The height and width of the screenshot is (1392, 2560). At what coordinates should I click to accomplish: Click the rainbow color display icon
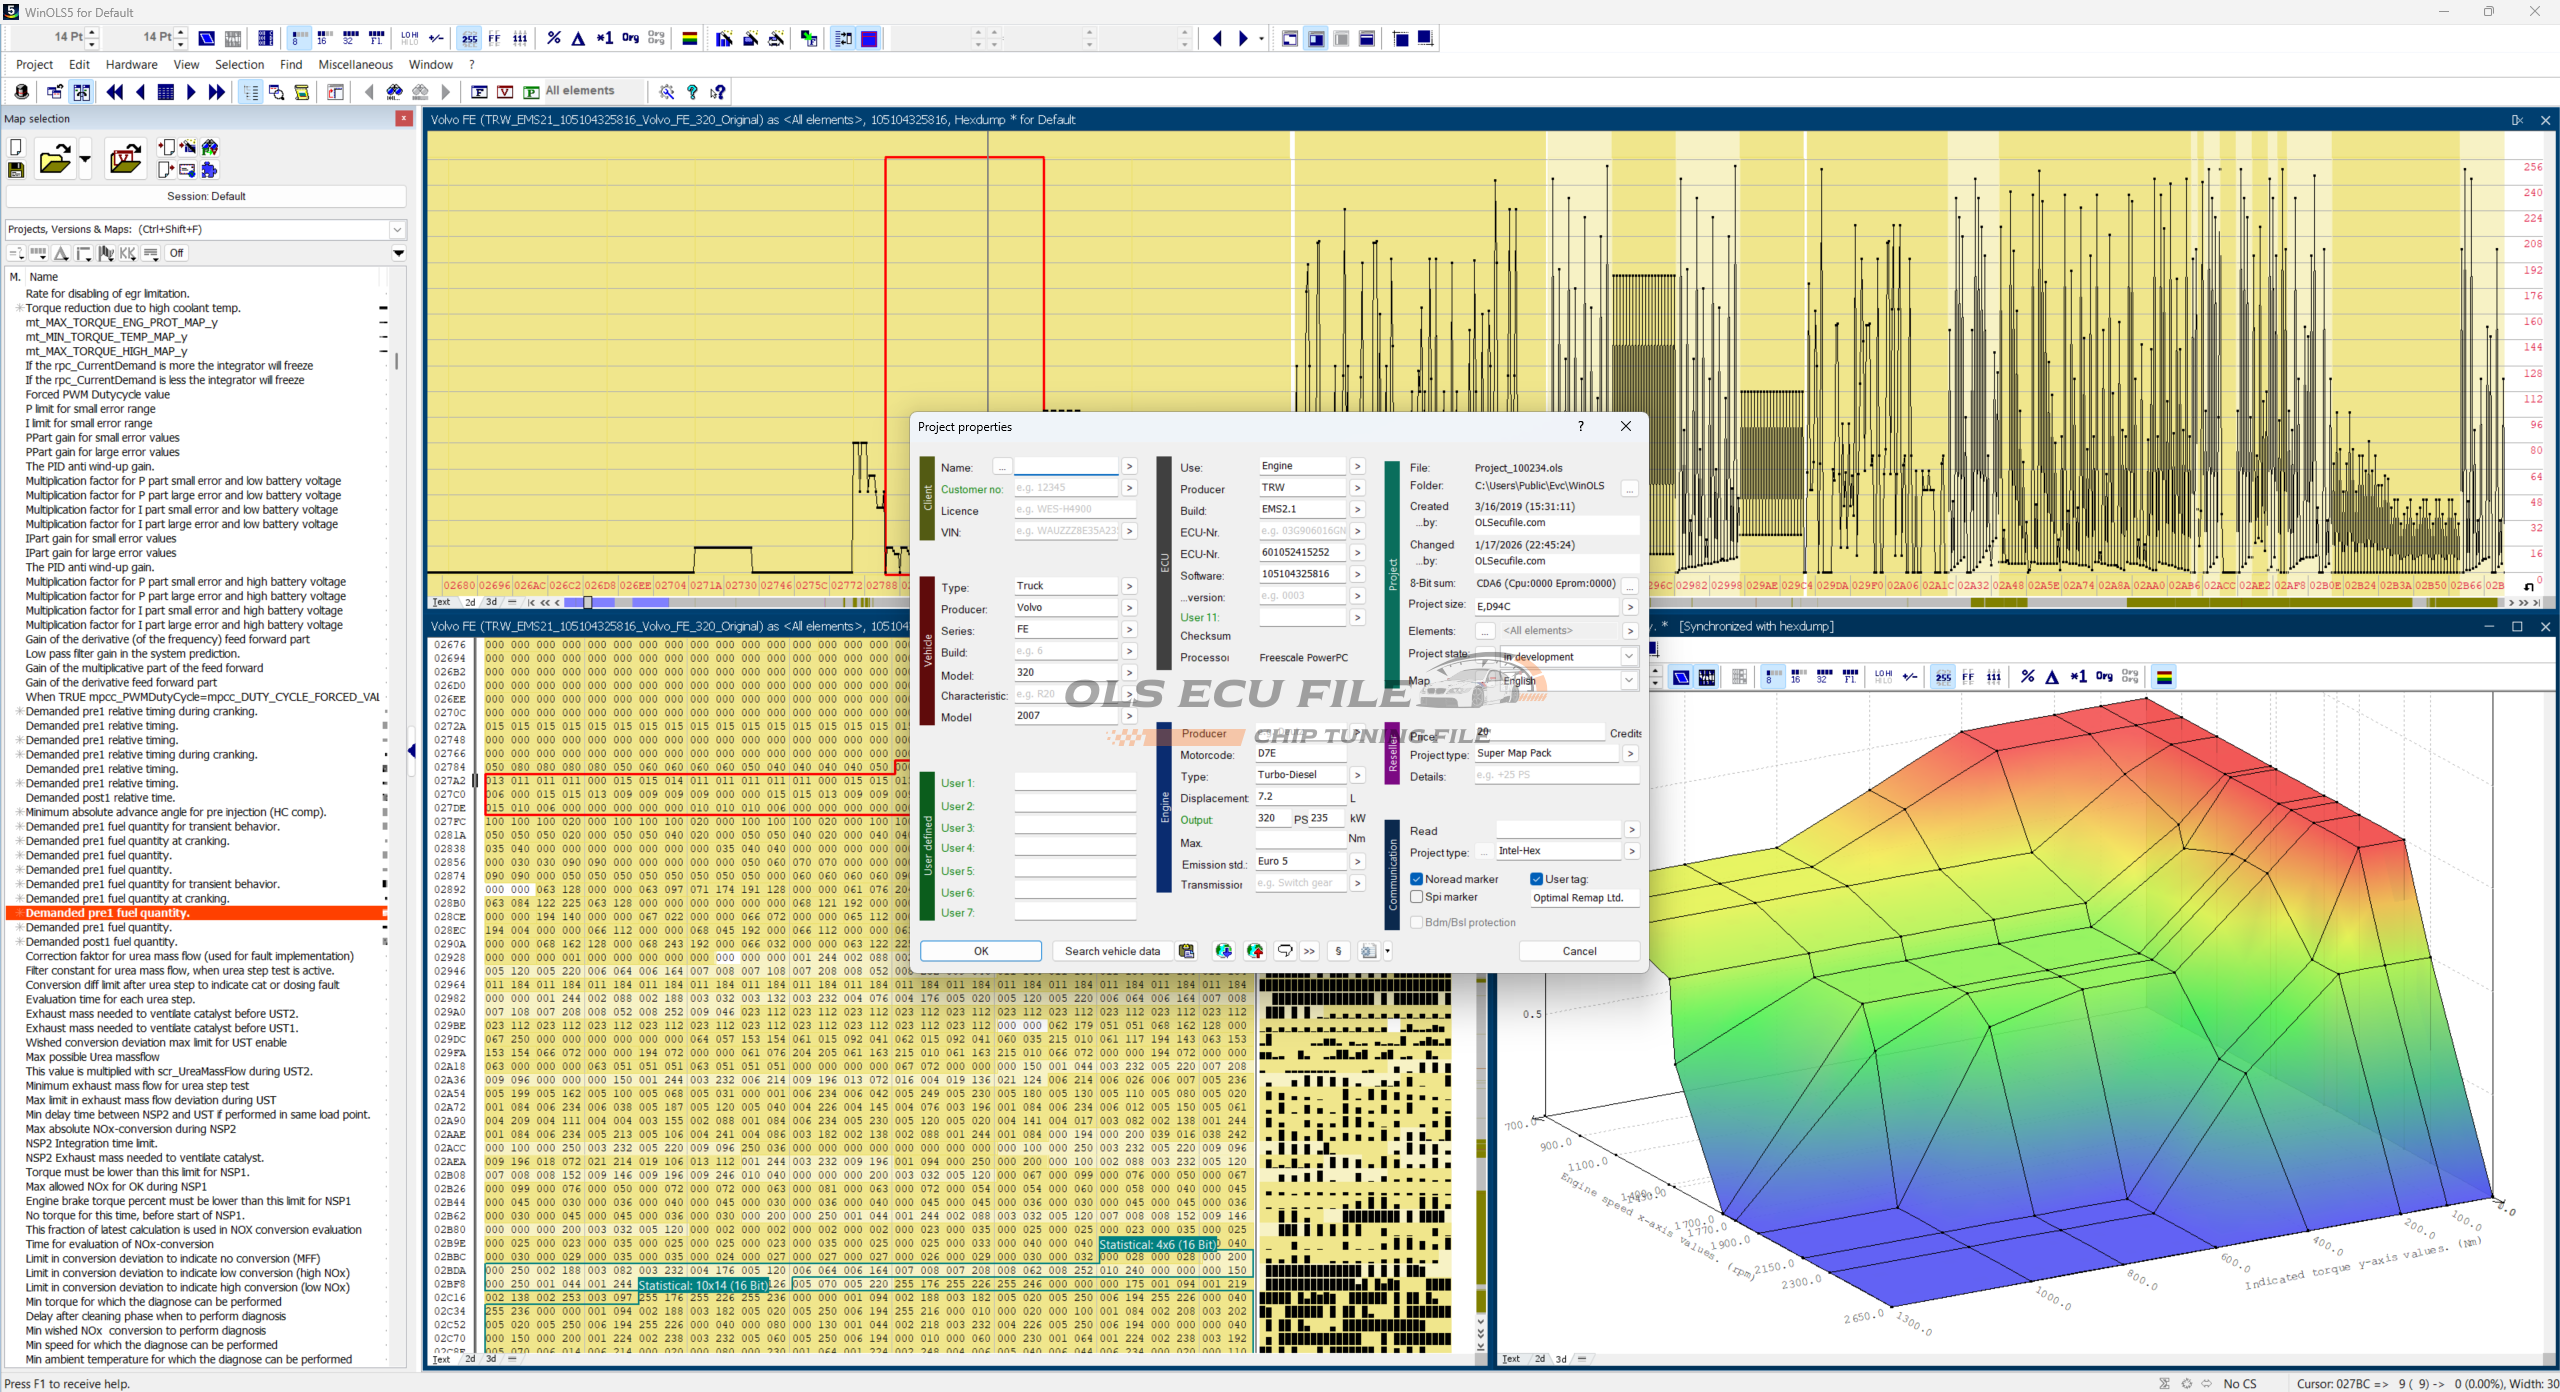click(689, 38)
